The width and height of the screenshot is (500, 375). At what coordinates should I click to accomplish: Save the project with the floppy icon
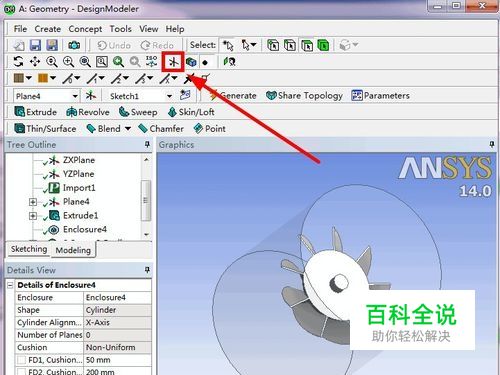click(35, 45)
